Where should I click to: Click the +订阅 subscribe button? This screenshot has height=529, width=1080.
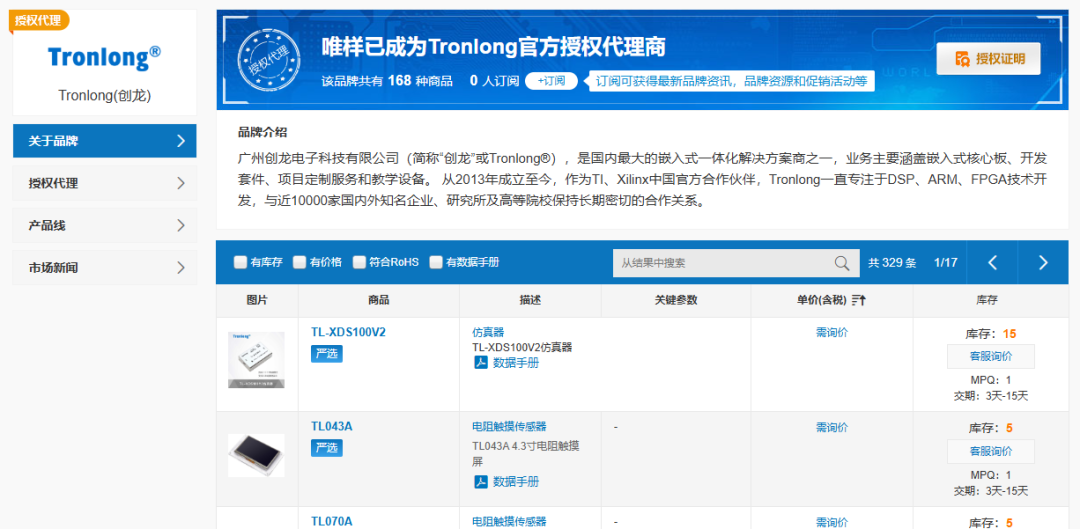click(551, 81)
